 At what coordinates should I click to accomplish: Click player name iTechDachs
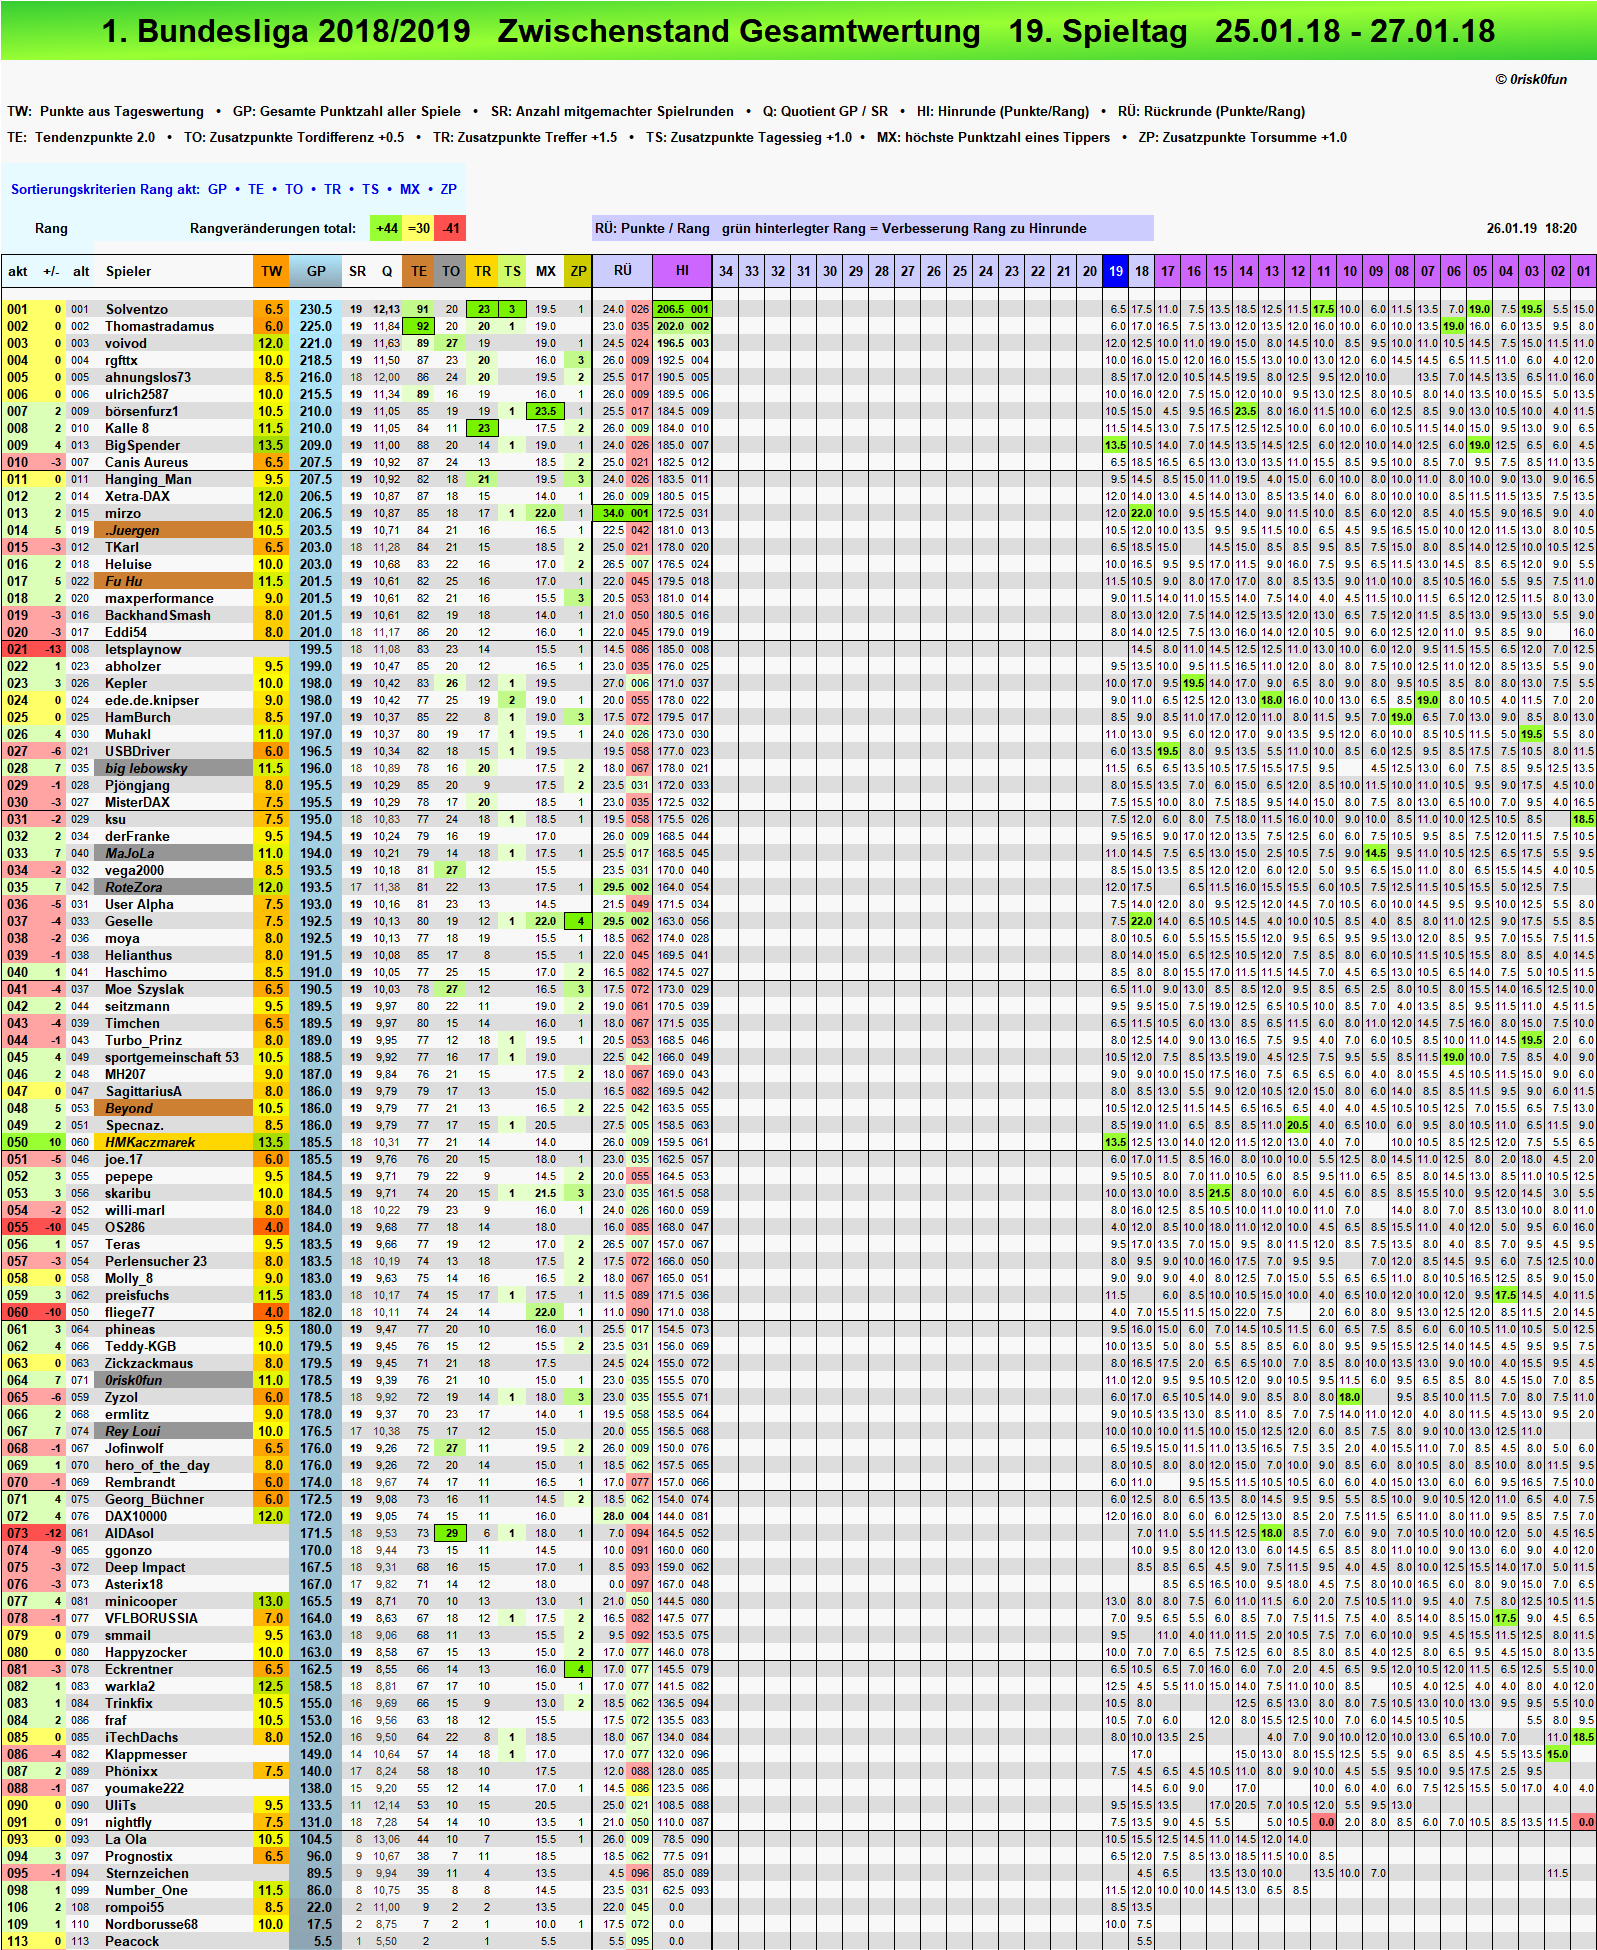(142, 1737)
